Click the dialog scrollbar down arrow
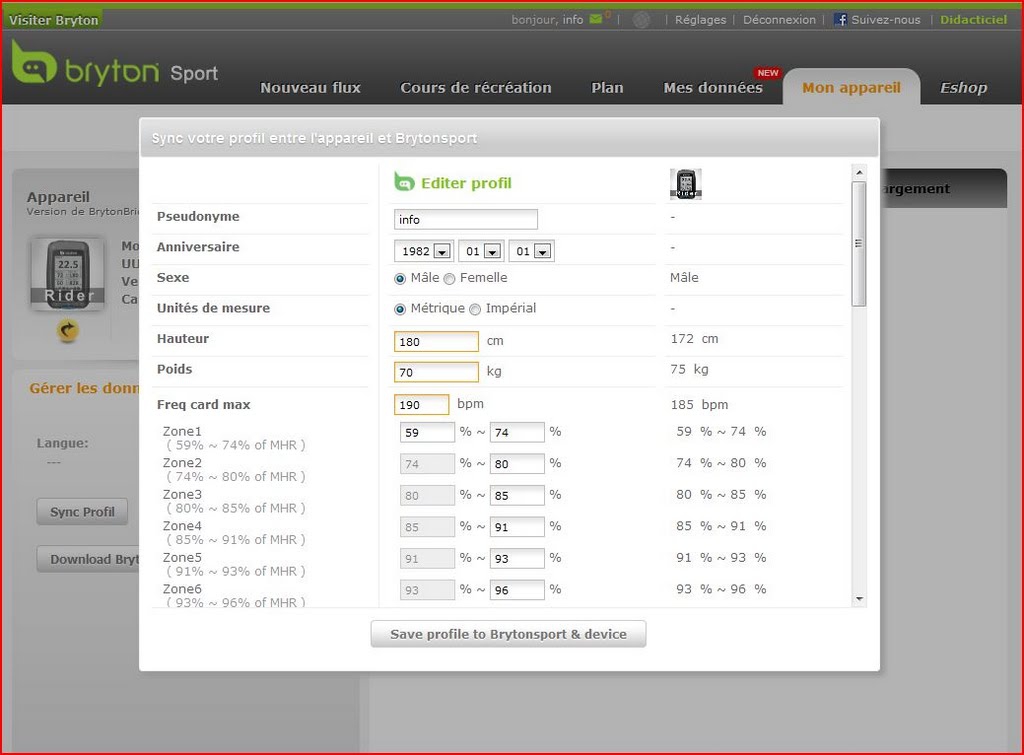Viewport: 1024px width, 755px height. [x=859, y=599]
